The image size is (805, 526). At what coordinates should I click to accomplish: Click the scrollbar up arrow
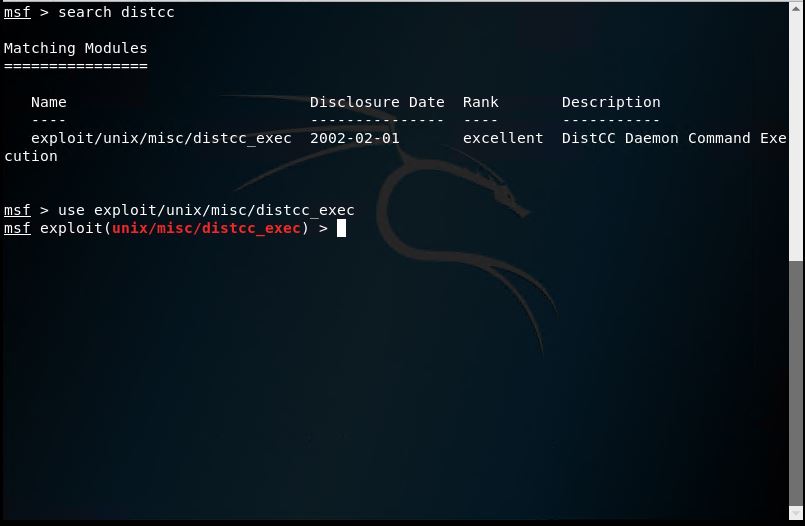point(796,9)
